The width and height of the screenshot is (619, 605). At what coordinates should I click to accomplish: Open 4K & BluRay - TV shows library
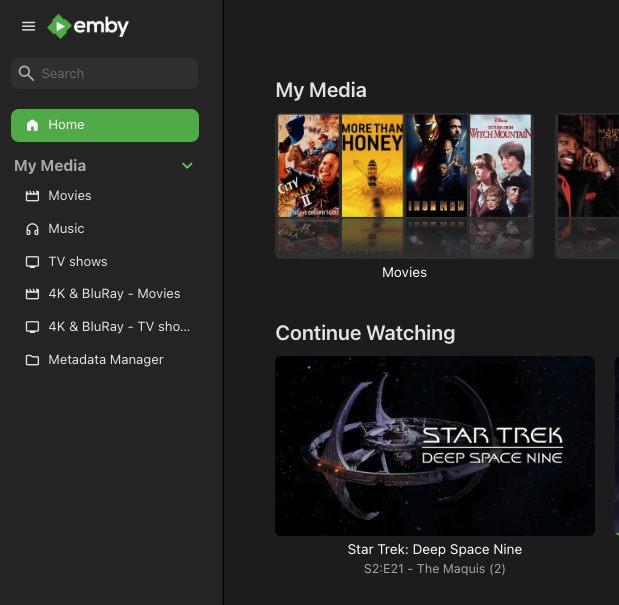pos(105,327)
